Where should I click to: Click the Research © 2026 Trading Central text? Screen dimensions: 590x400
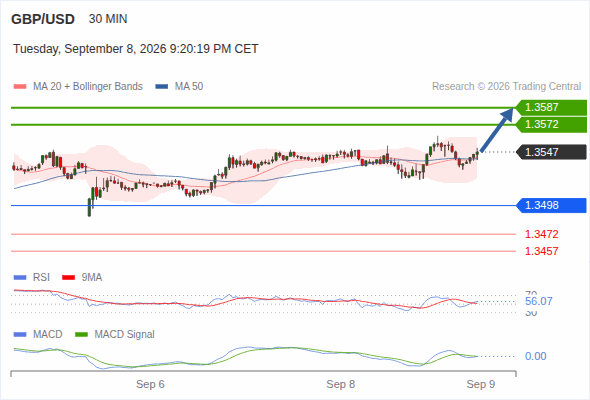[506, 87]
